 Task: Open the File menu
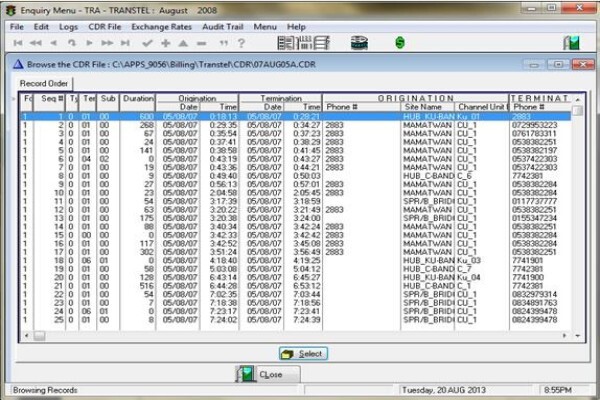coord(16,27)
